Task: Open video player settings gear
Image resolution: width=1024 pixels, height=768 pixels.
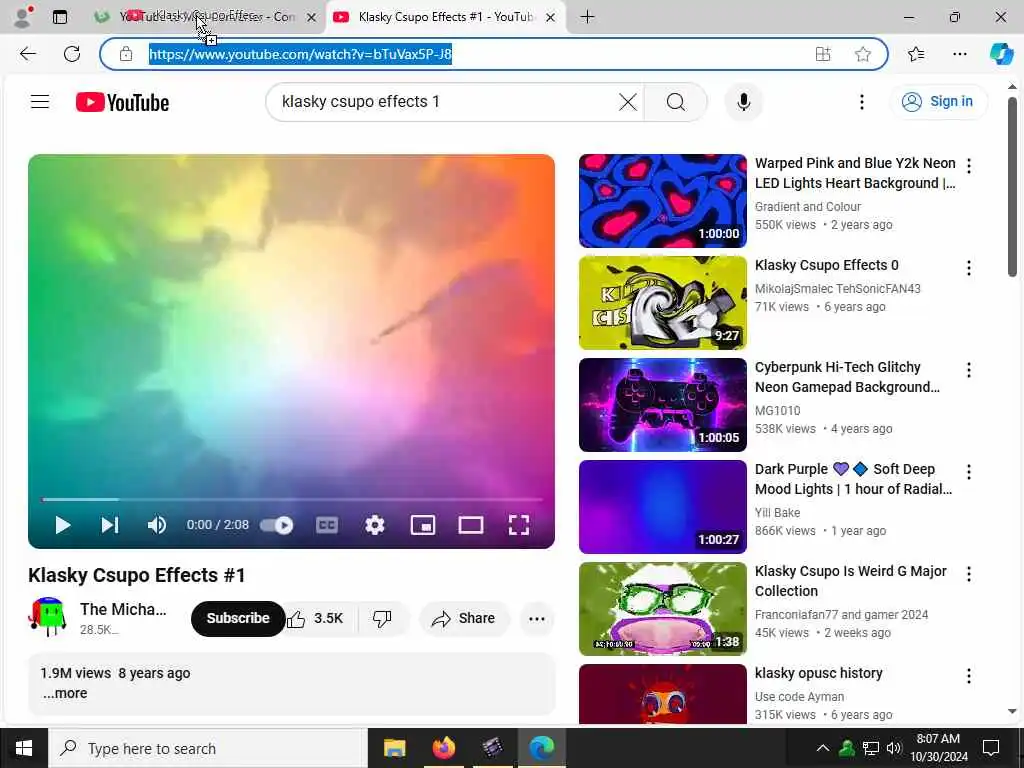Action: [375, 525]
